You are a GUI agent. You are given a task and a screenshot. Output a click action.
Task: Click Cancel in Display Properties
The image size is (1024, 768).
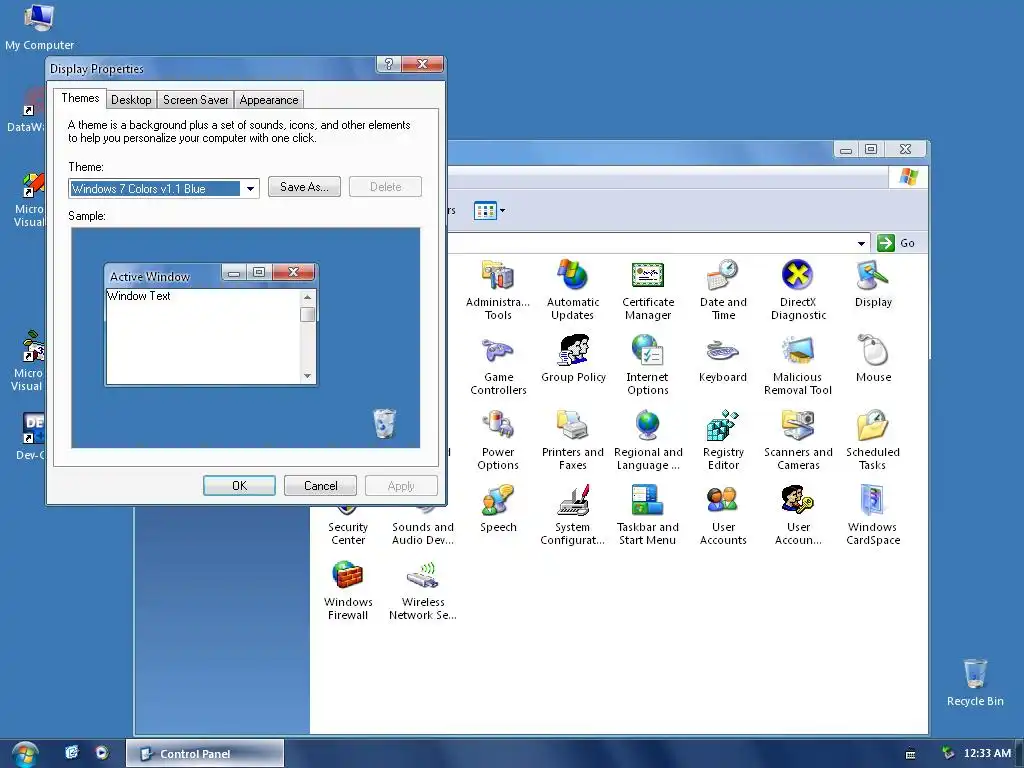[x=321, y=486]
